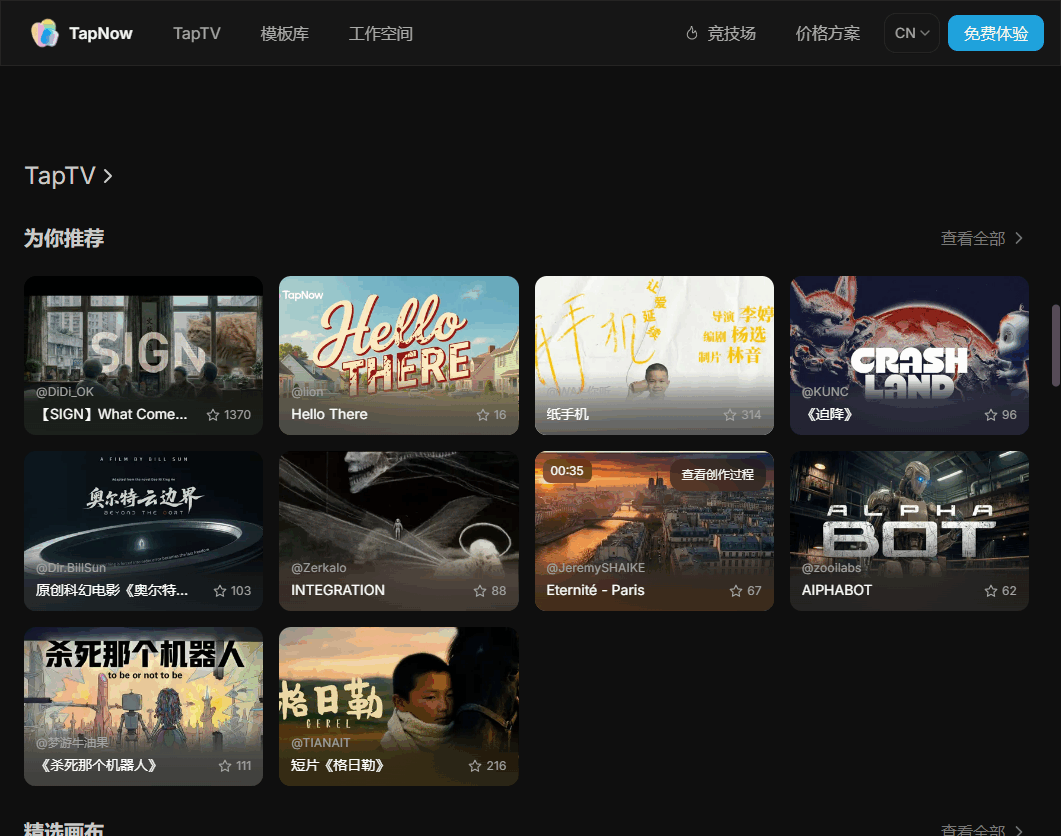
Task: Click the title INTEGRATION
Action: (x=338, y=590)
